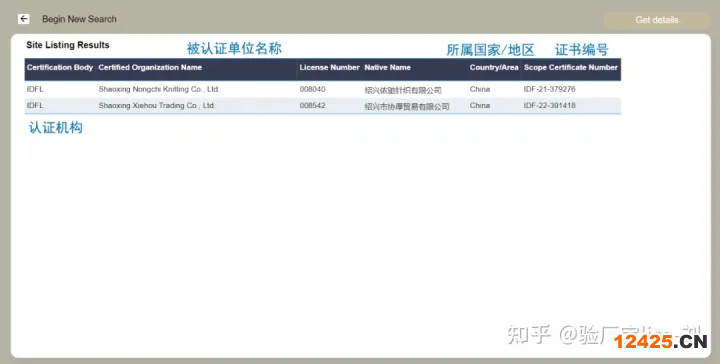Click the back arrow icon
This screenshot has height=364, width=720.
click(23, 19)
